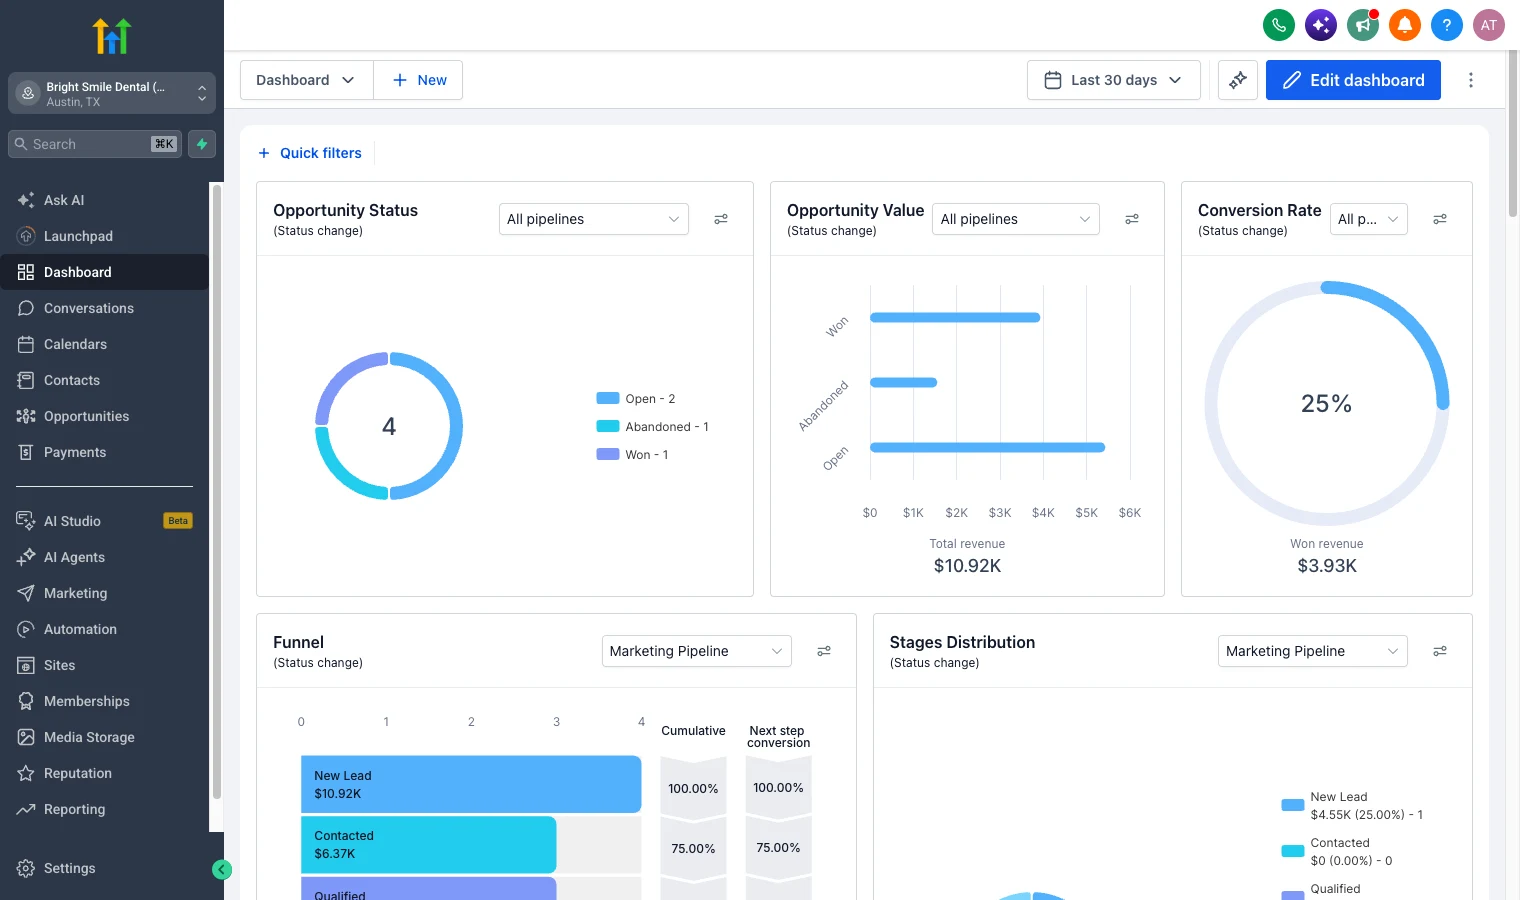
Task: Open the AT user avatar menu
Action: [1489, 25]
